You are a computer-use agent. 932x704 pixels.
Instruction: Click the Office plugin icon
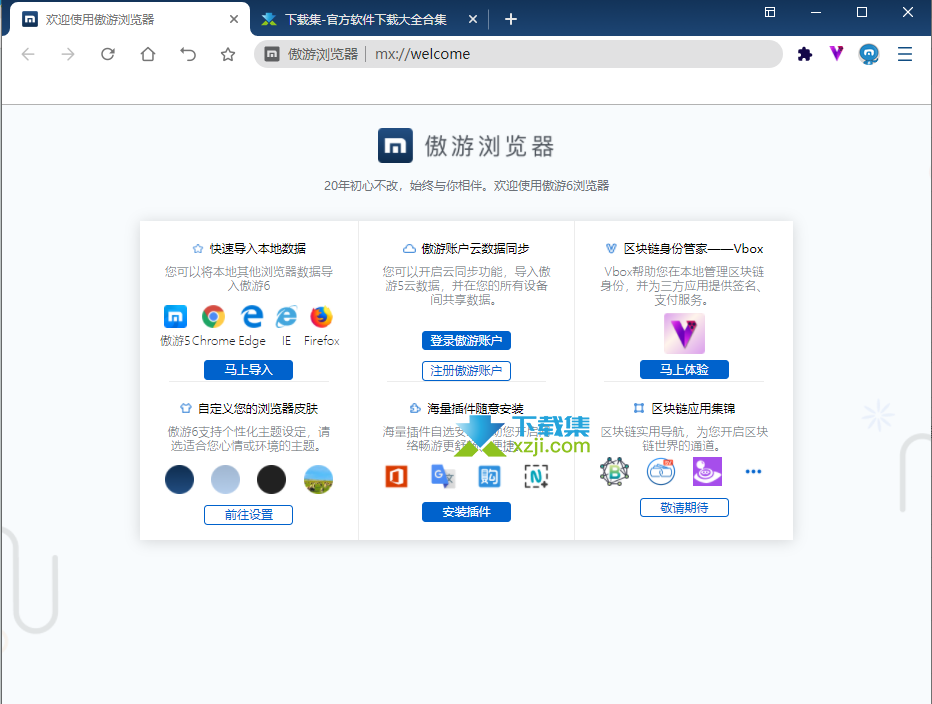click(x=396, y=476)
